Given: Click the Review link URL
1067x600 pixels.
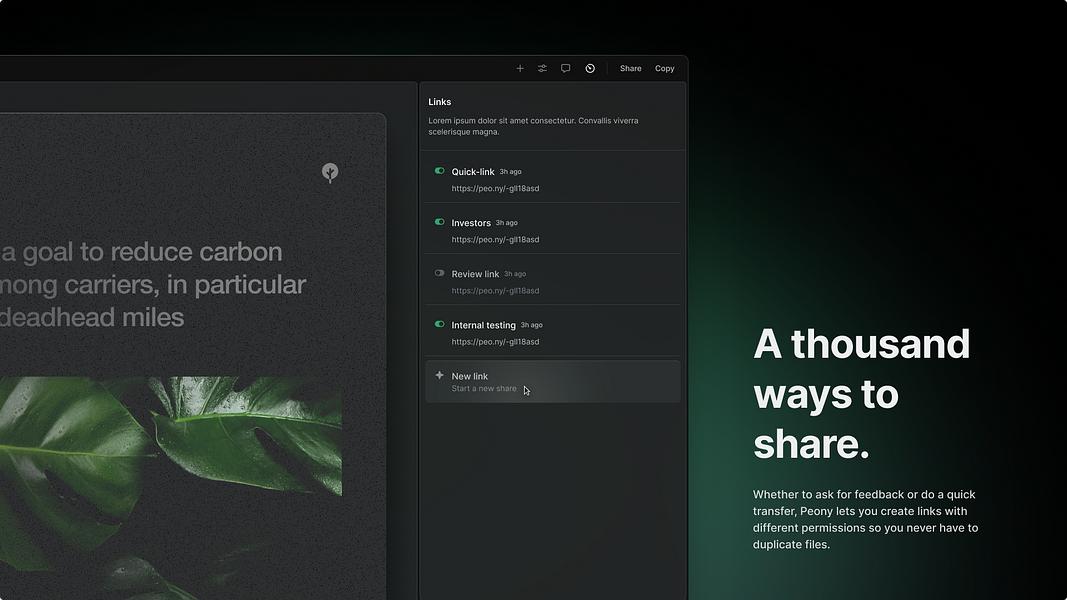Looking at the screenshot, I should click(x=495, y=290).
